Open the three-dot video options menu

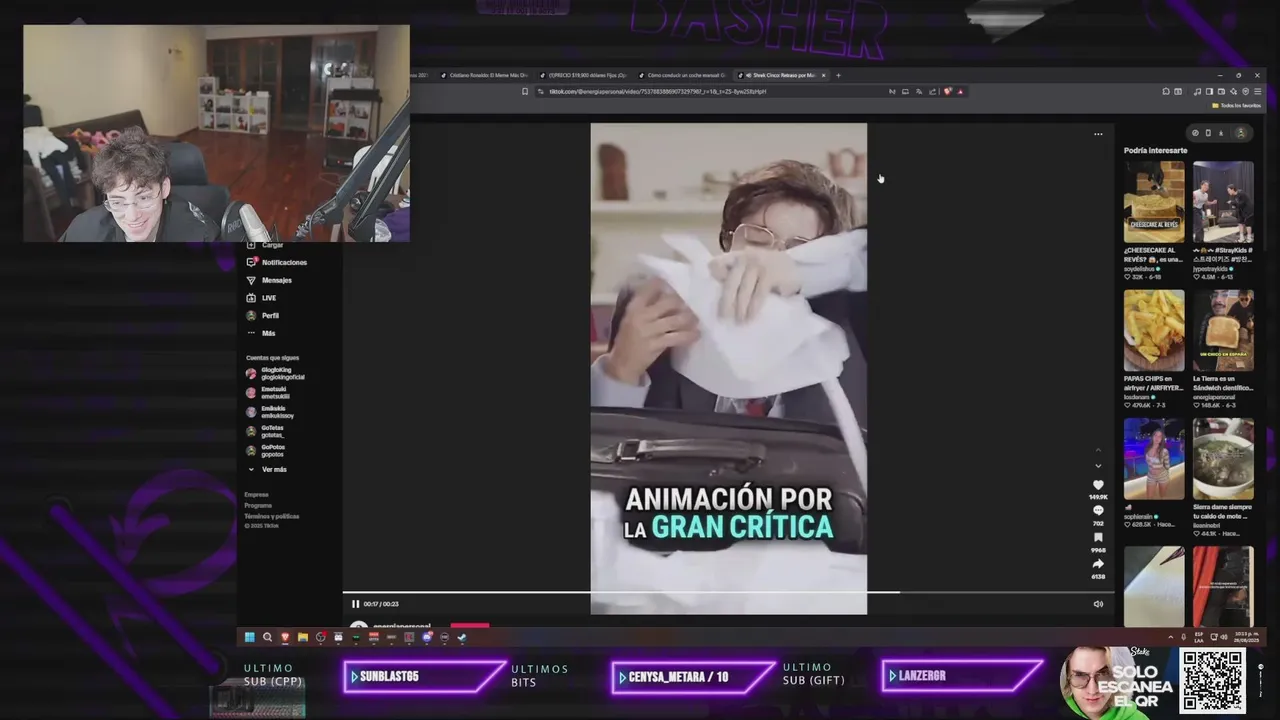(x=1098, y=134)
